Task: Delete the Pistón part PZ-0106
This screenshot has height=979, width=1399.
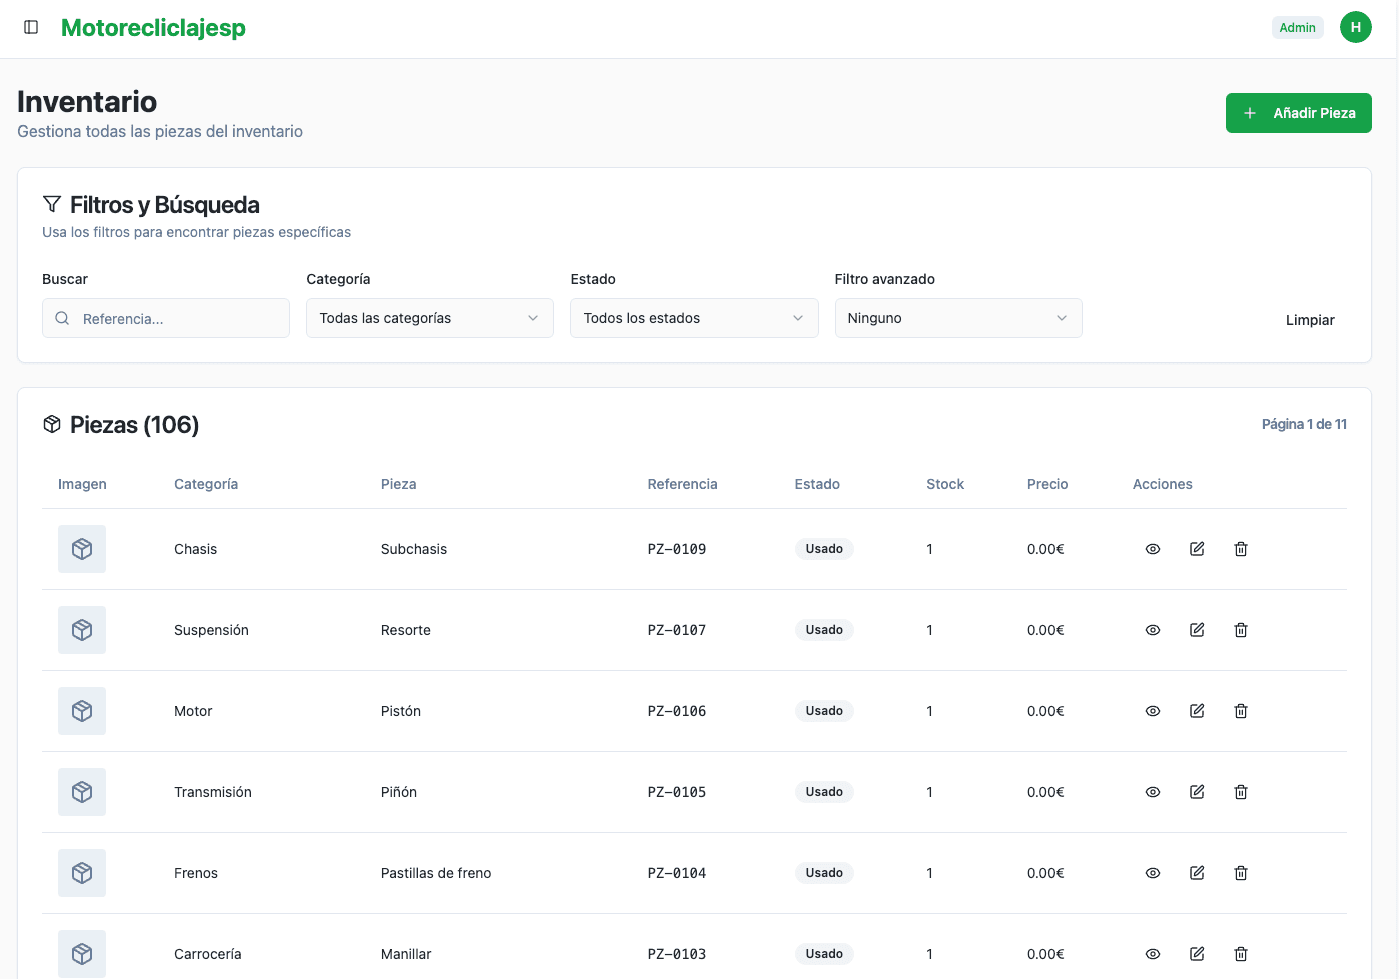Action: (x=1241, y=711)
